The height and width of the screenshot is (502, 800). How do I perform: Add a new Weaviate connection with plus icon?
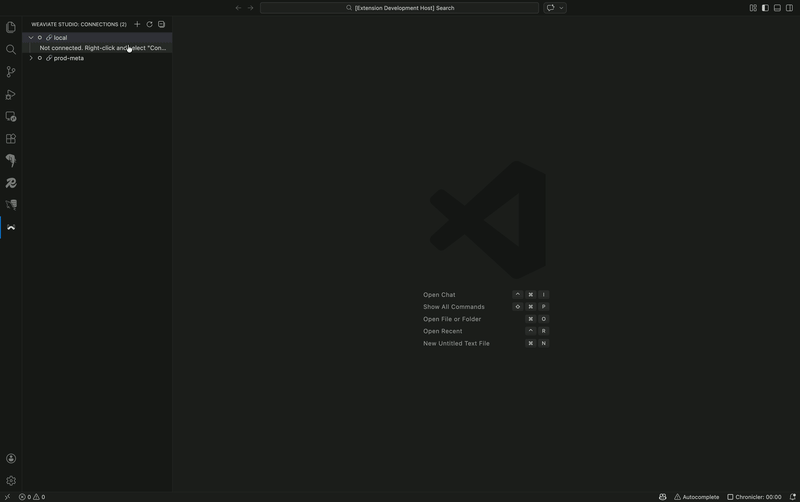click(x=137, y=24)
